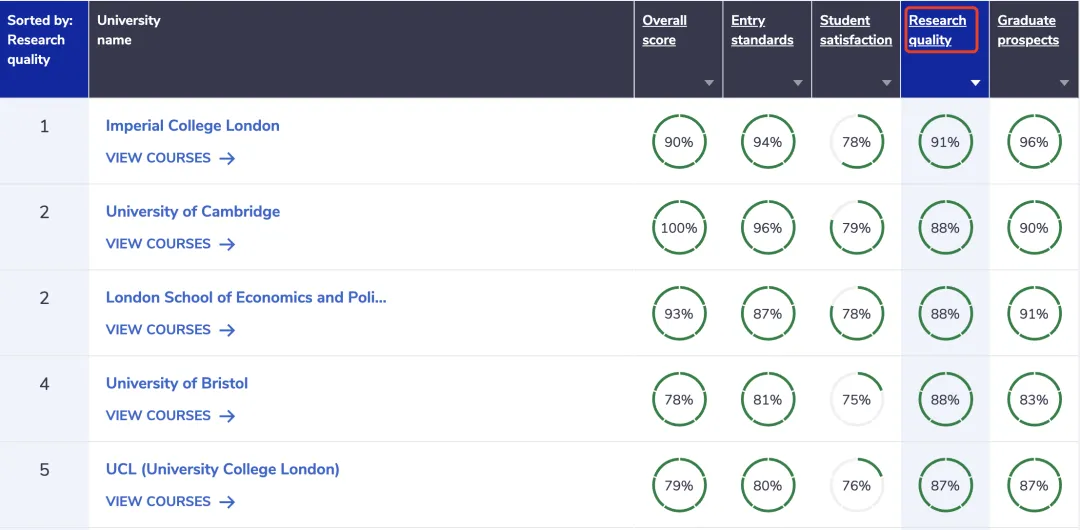Click arrow icon beside LSE View Courses
The height and width of the screenshot is (530, 1080).
tap(227, 330)
